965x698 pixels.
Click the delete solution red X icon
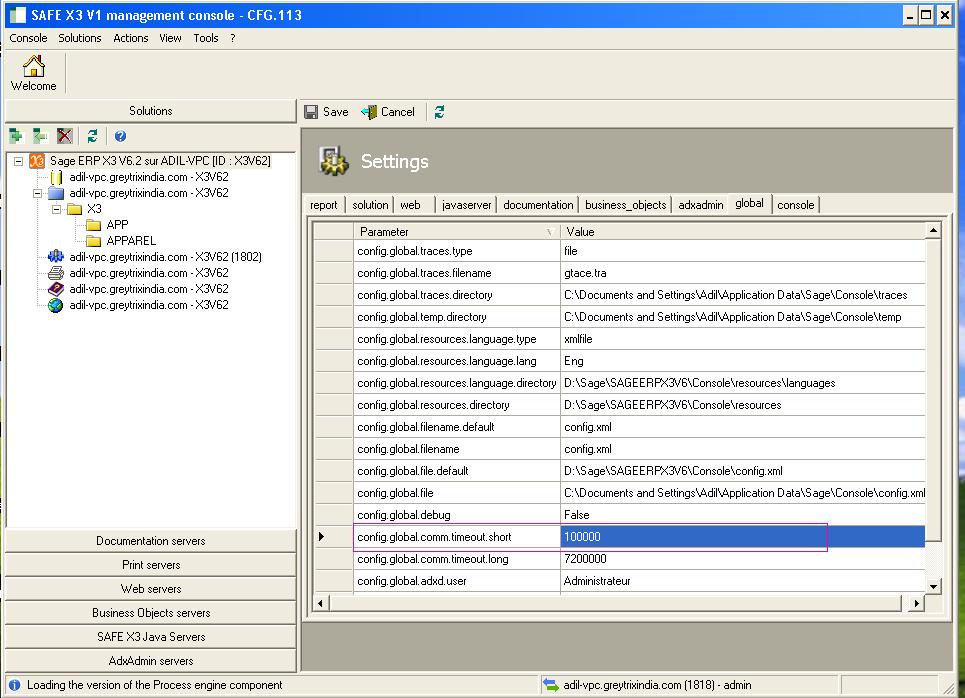(65, 135)
